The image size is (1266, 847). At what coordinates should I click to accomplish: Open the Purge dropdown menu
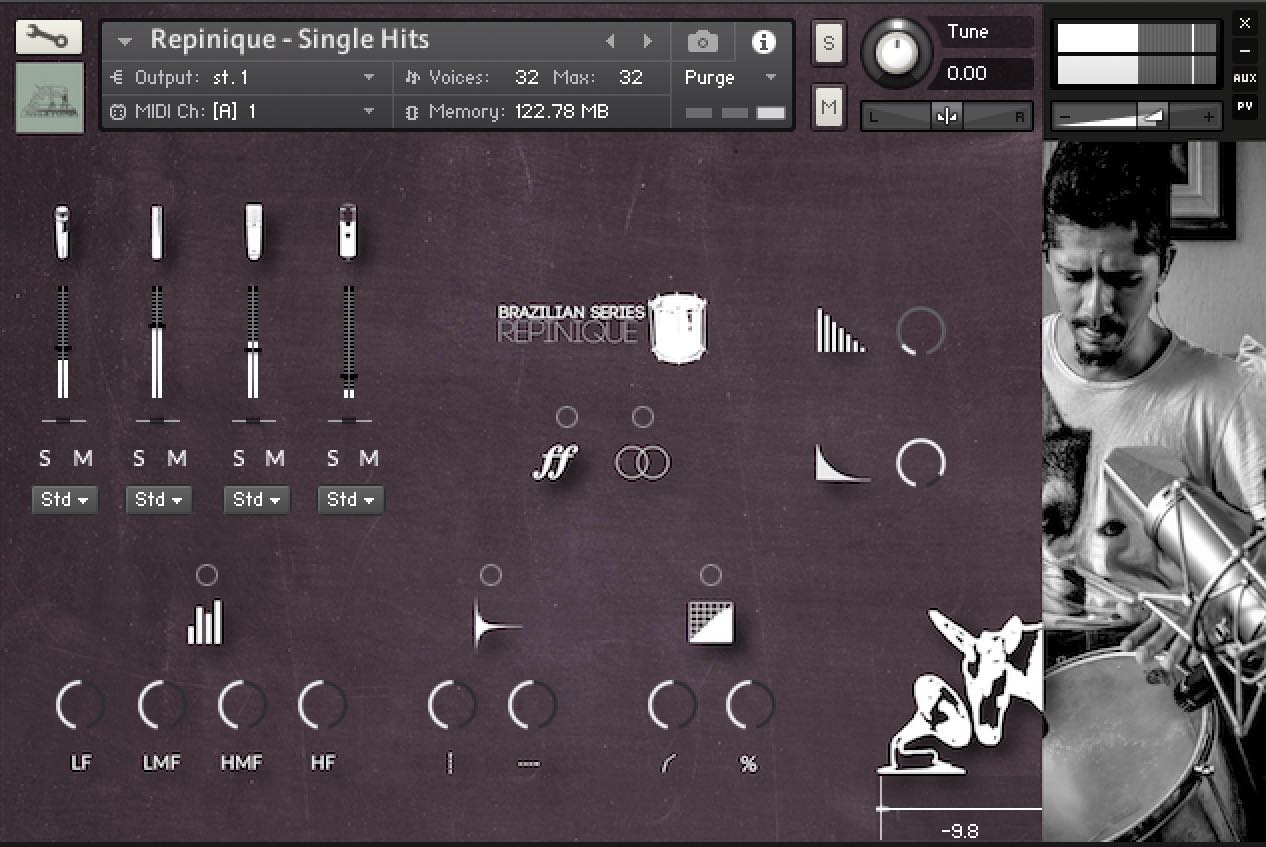731,77
